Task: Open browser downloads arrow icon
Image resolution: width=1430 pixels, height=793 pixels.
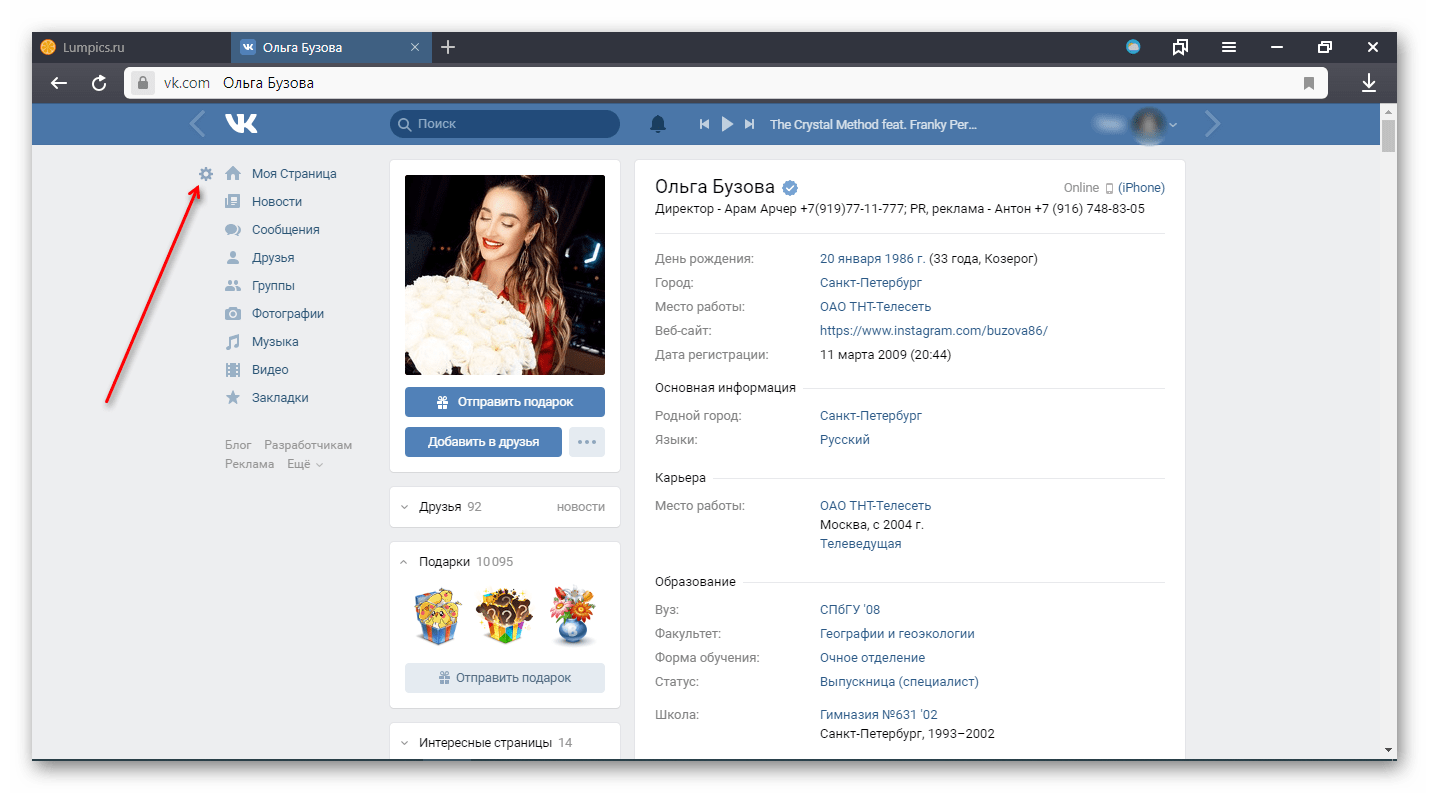Action: point(1369,83)
